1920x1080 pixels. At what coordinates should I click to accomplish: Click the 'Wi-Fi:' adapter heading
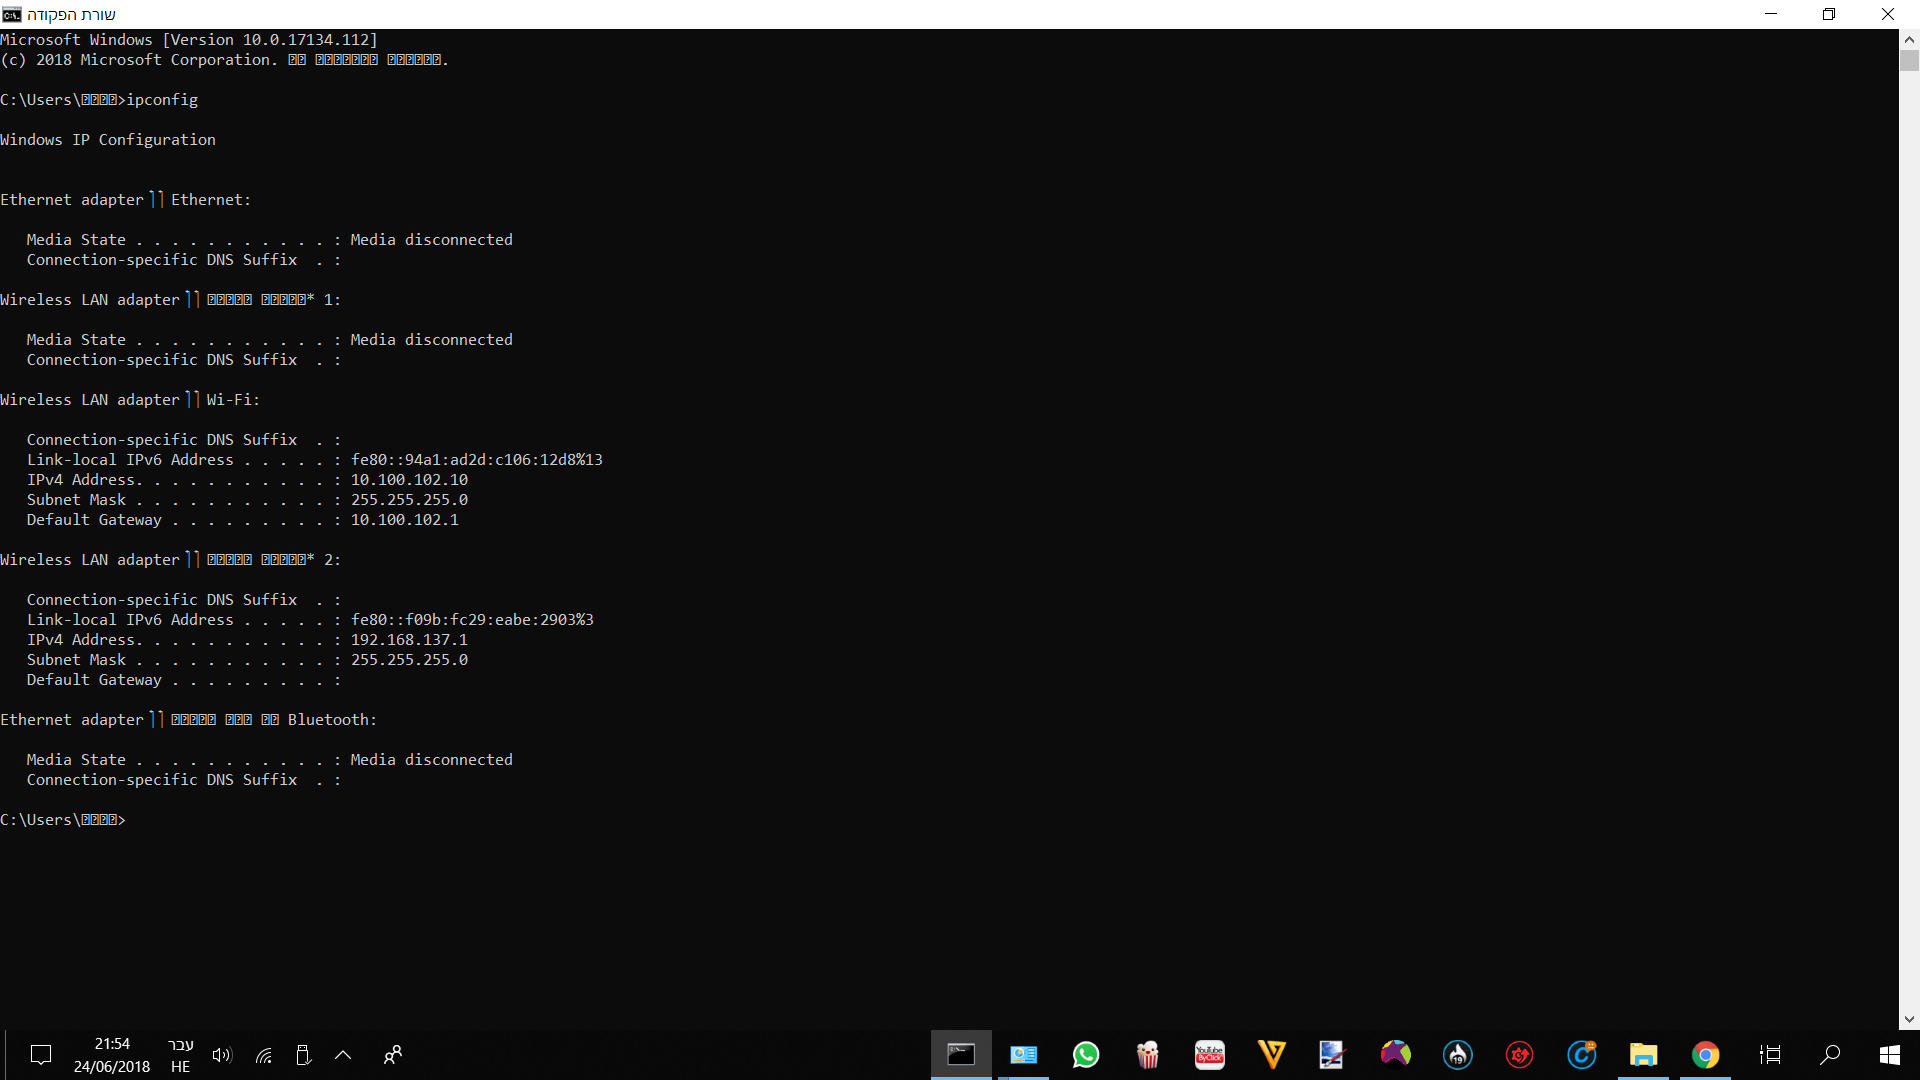click(233, 400)
